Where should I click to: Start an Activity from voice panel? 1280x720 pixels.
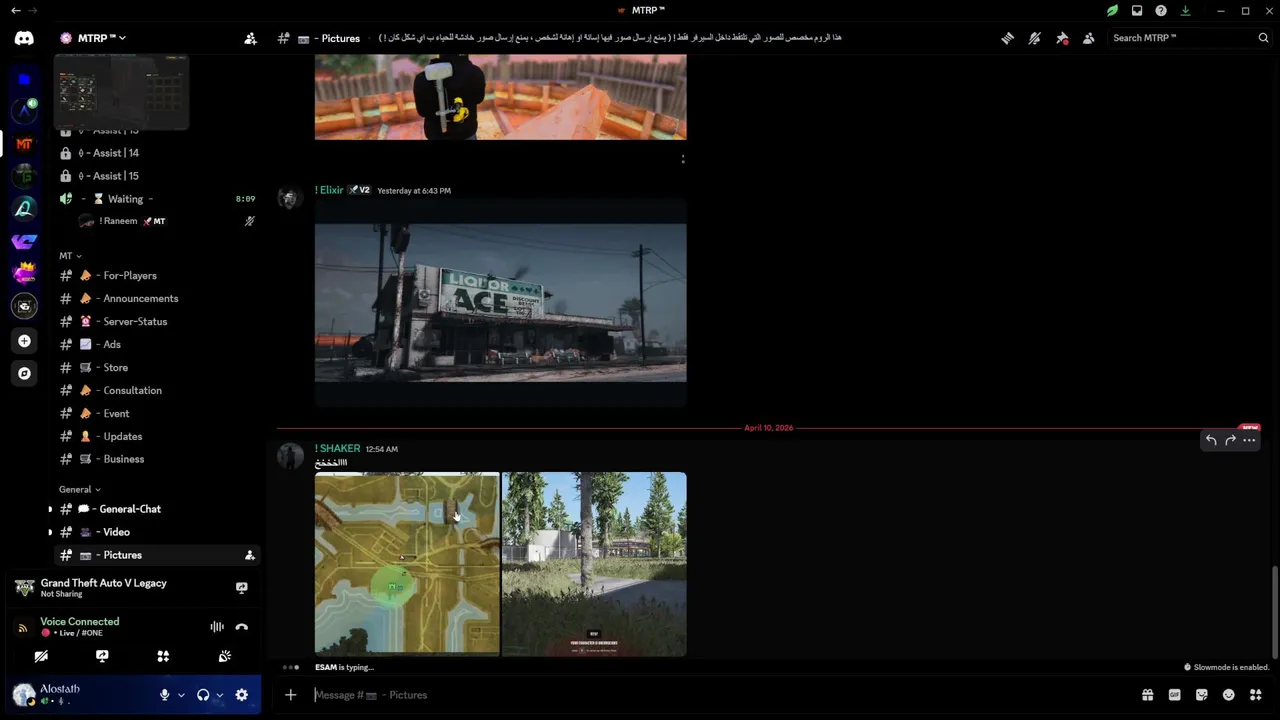163,656
